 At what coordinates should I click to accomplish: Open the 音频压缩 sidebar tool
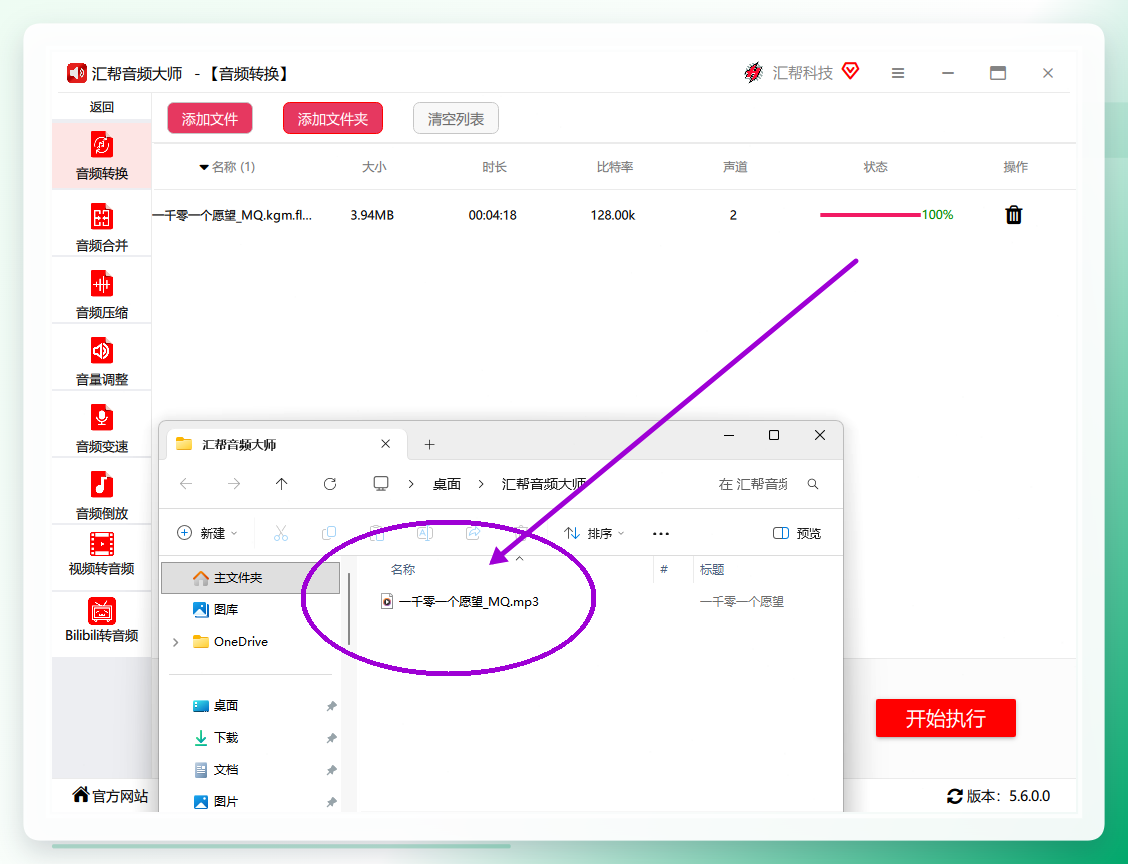[101, 295]
